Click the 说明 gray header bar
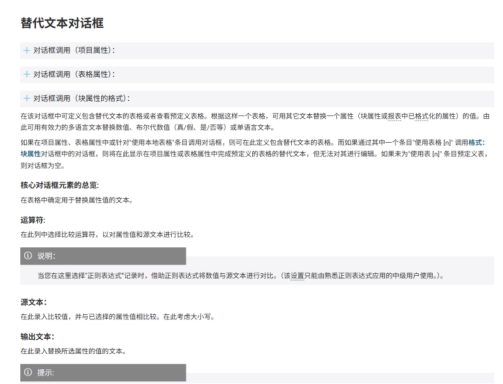This screenshot has width=503, height=384. 103,256
